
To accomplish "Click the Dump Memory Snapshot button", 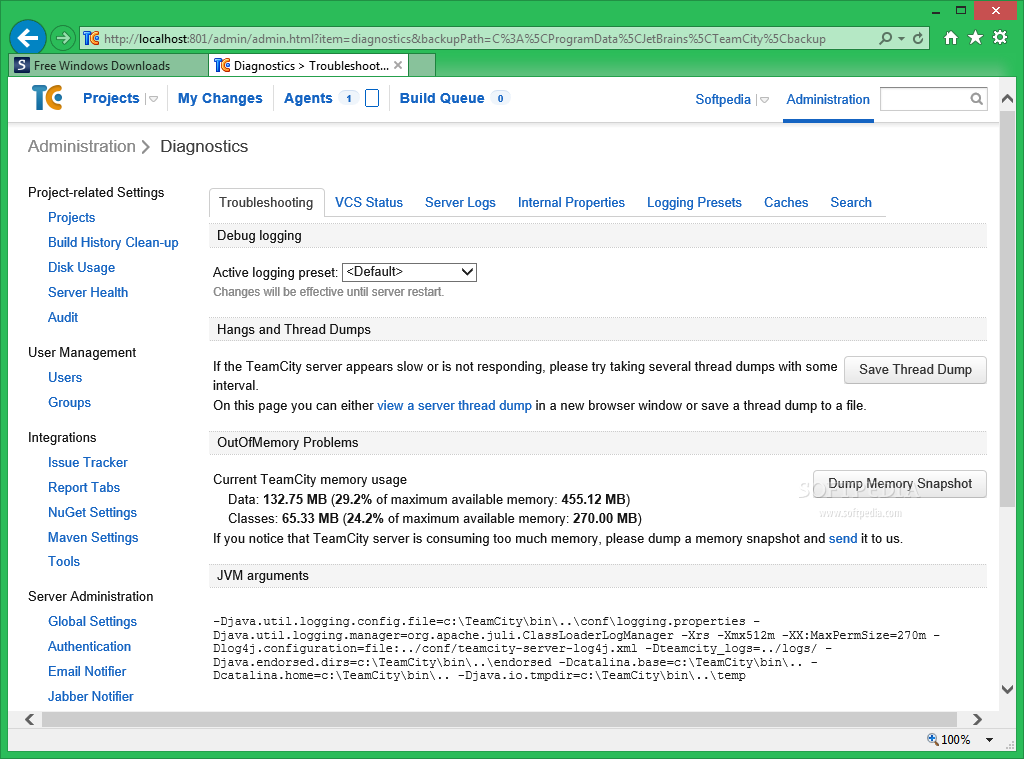I will pyautogui.click(x=899, y=484).
